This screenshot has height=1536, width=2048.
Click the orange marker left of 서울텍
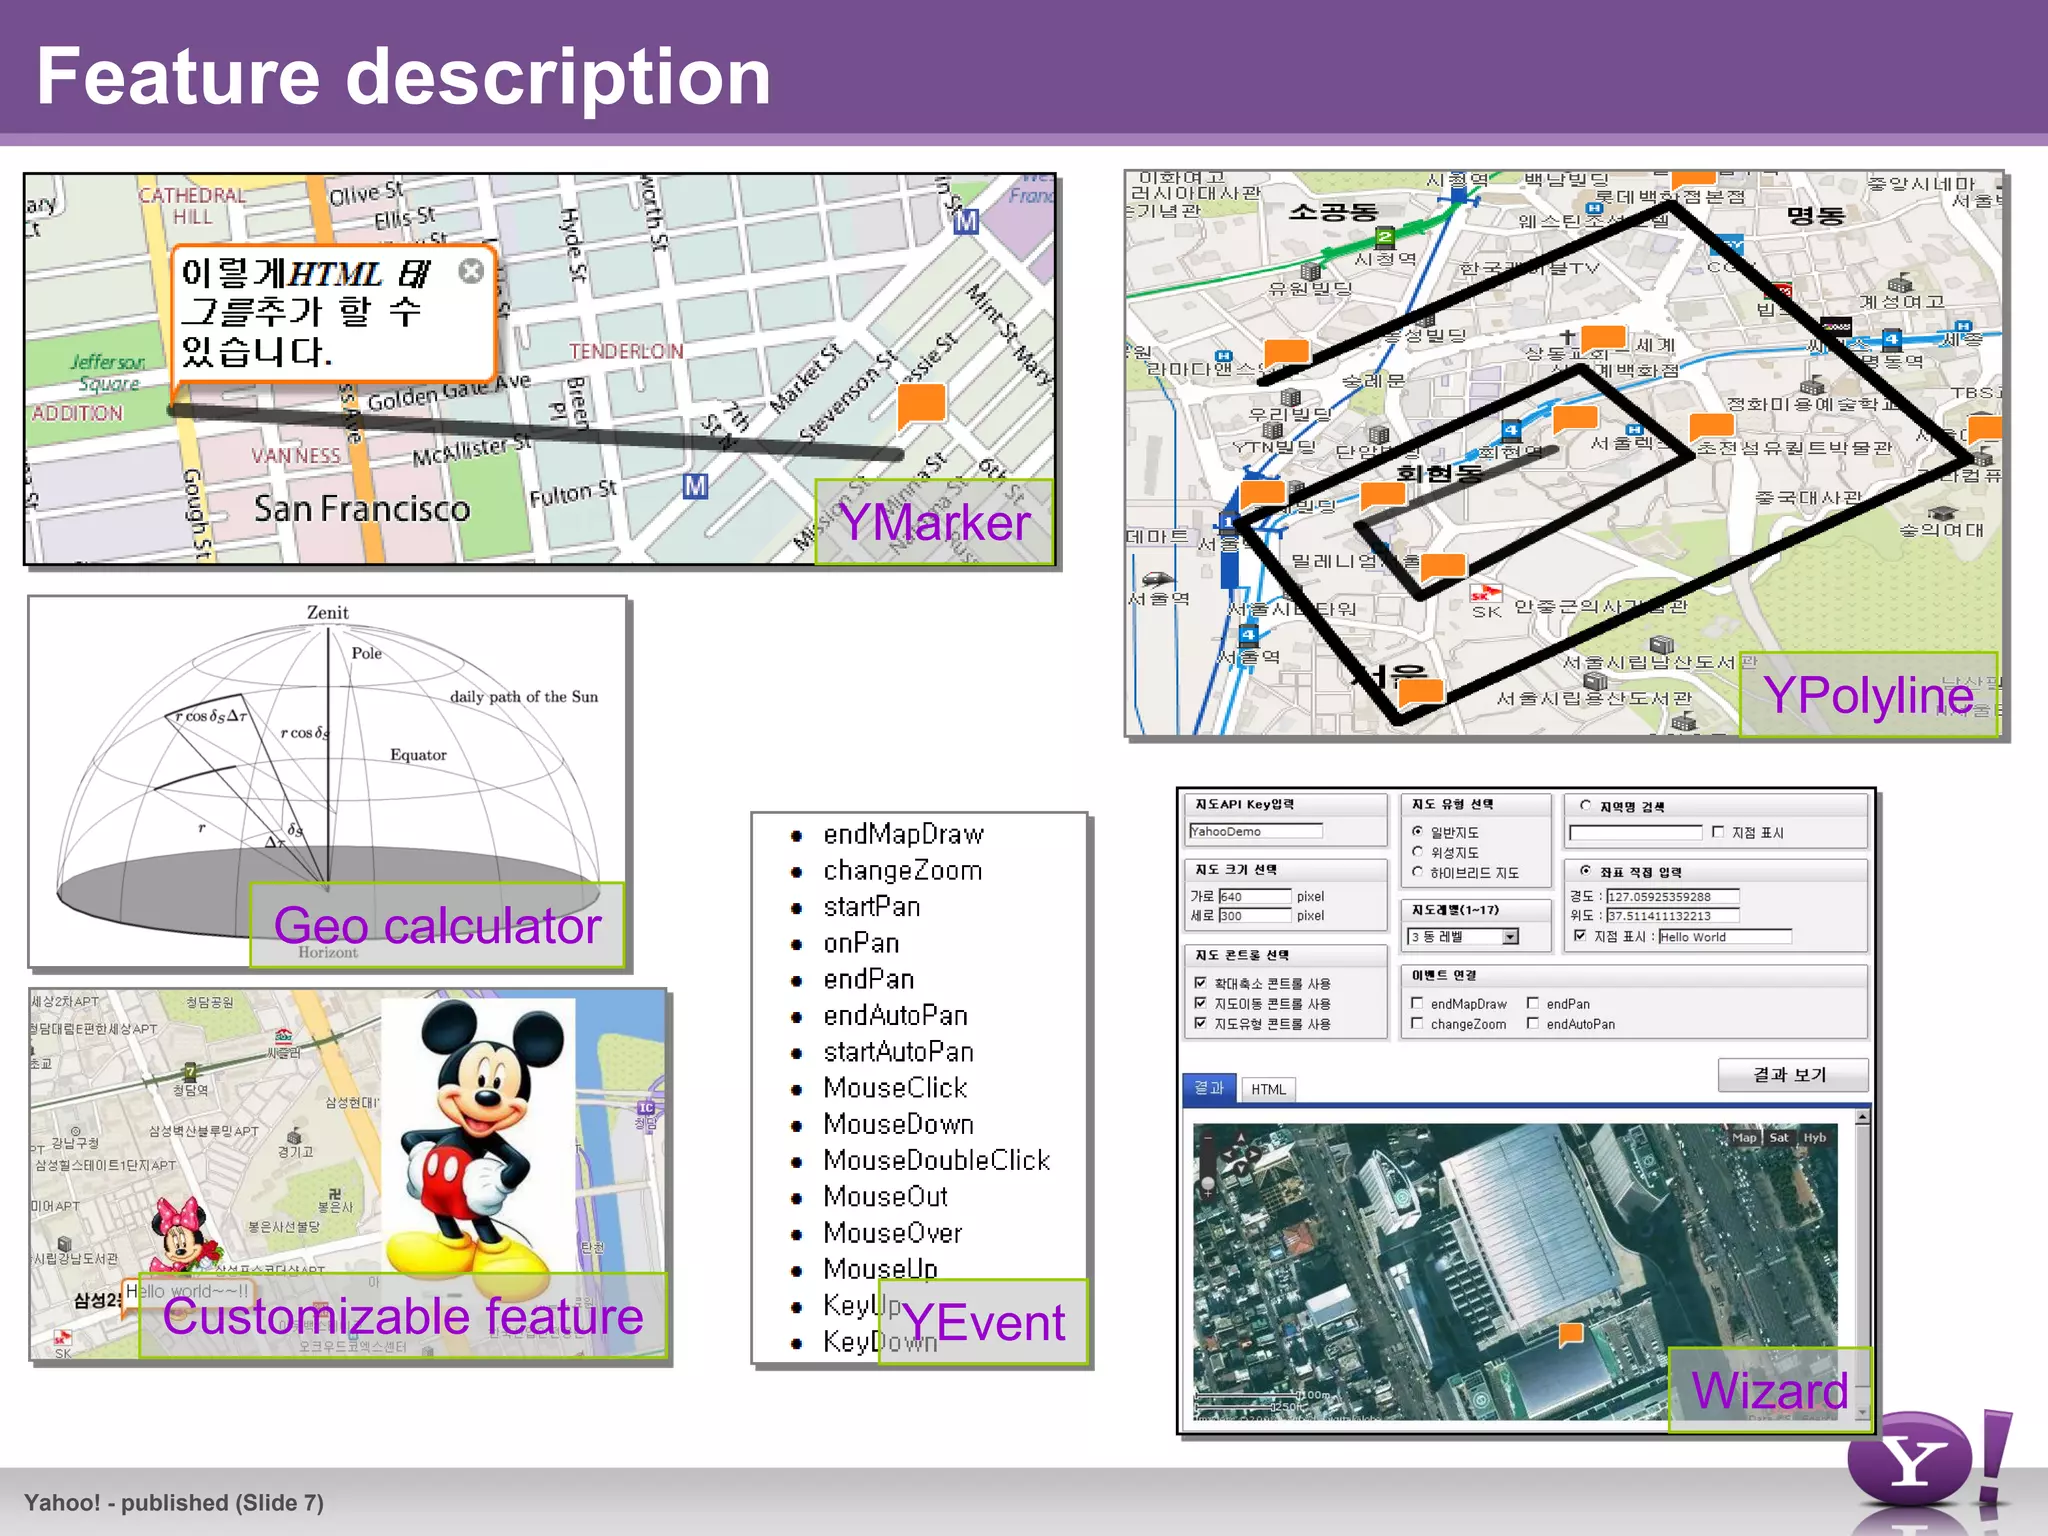click(x=1575, y=419)
